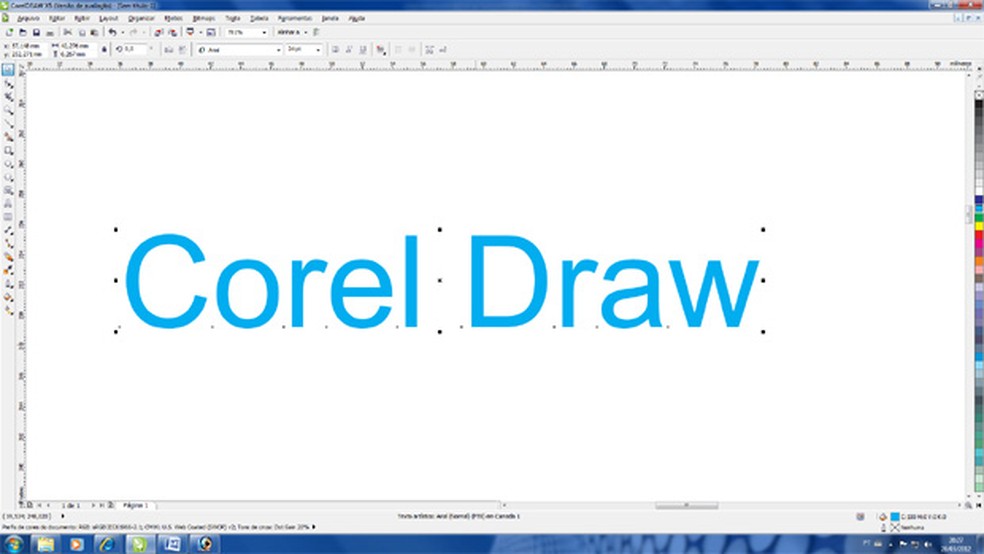Expand the undo history arrow

tap(122, 32)
